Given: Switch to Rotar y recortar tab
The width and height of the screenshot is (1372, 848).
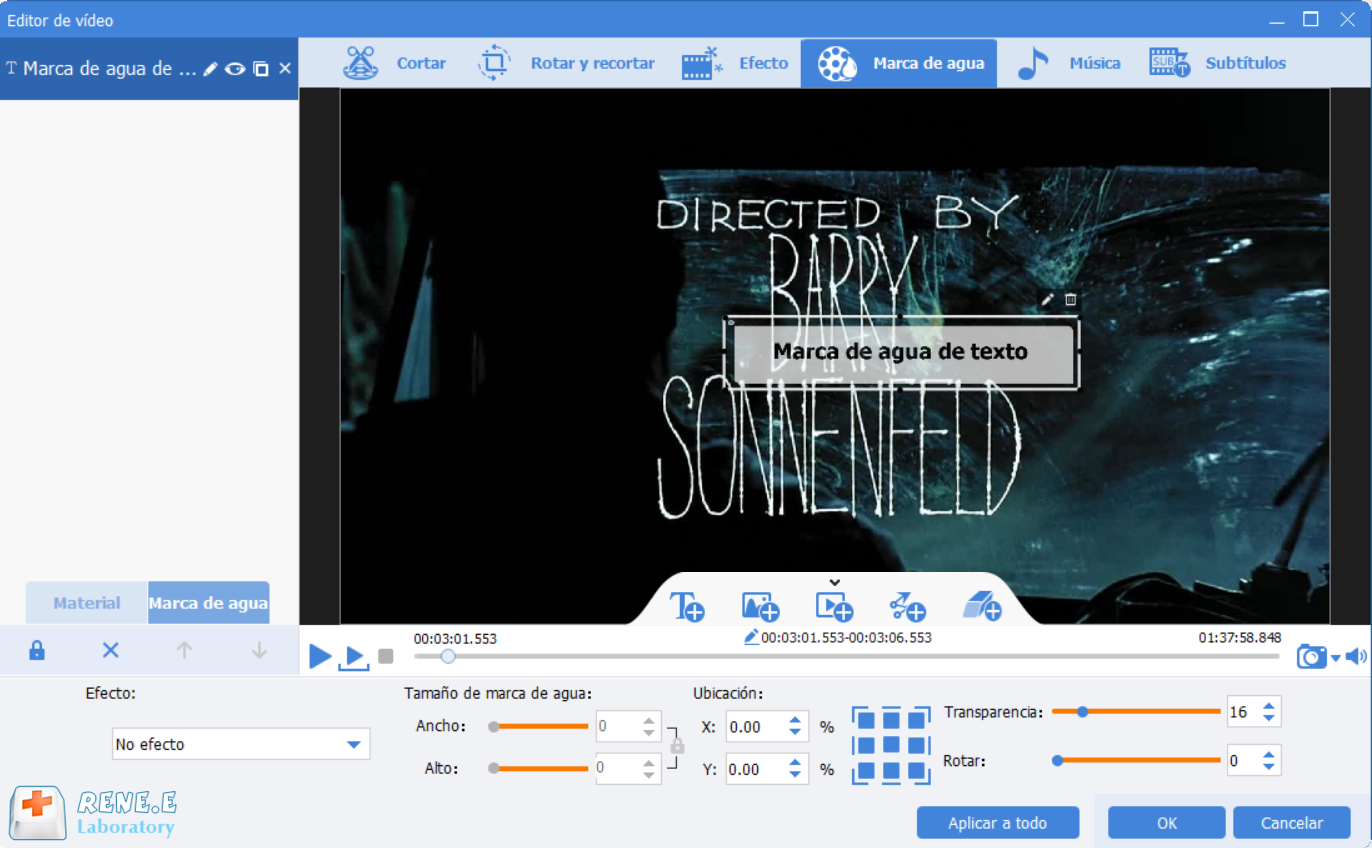Looking at the screenshot, I should pos(566,63).
